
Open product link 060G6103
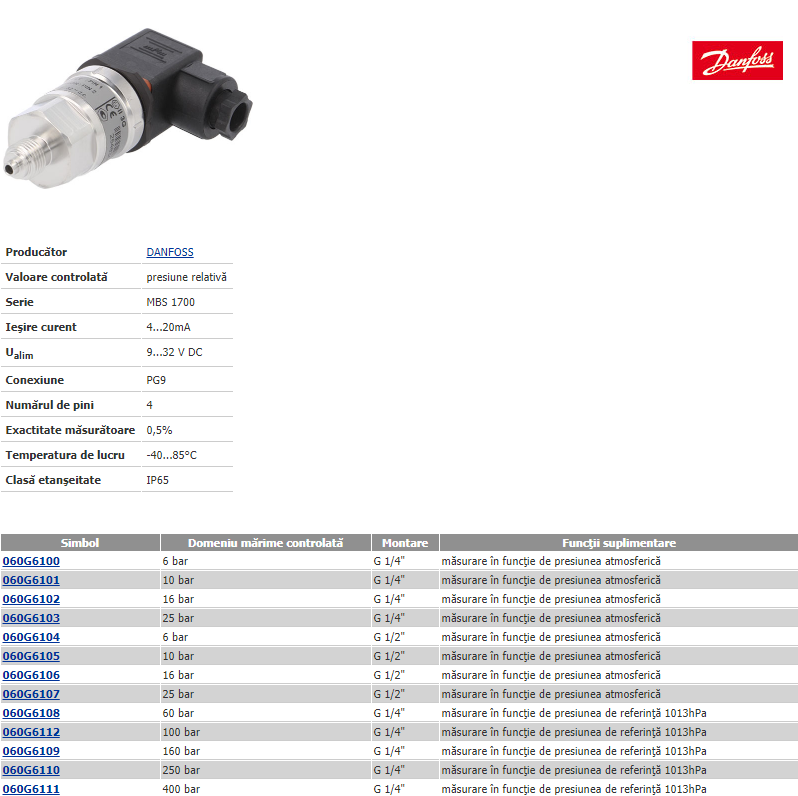(x=31, y=618)
